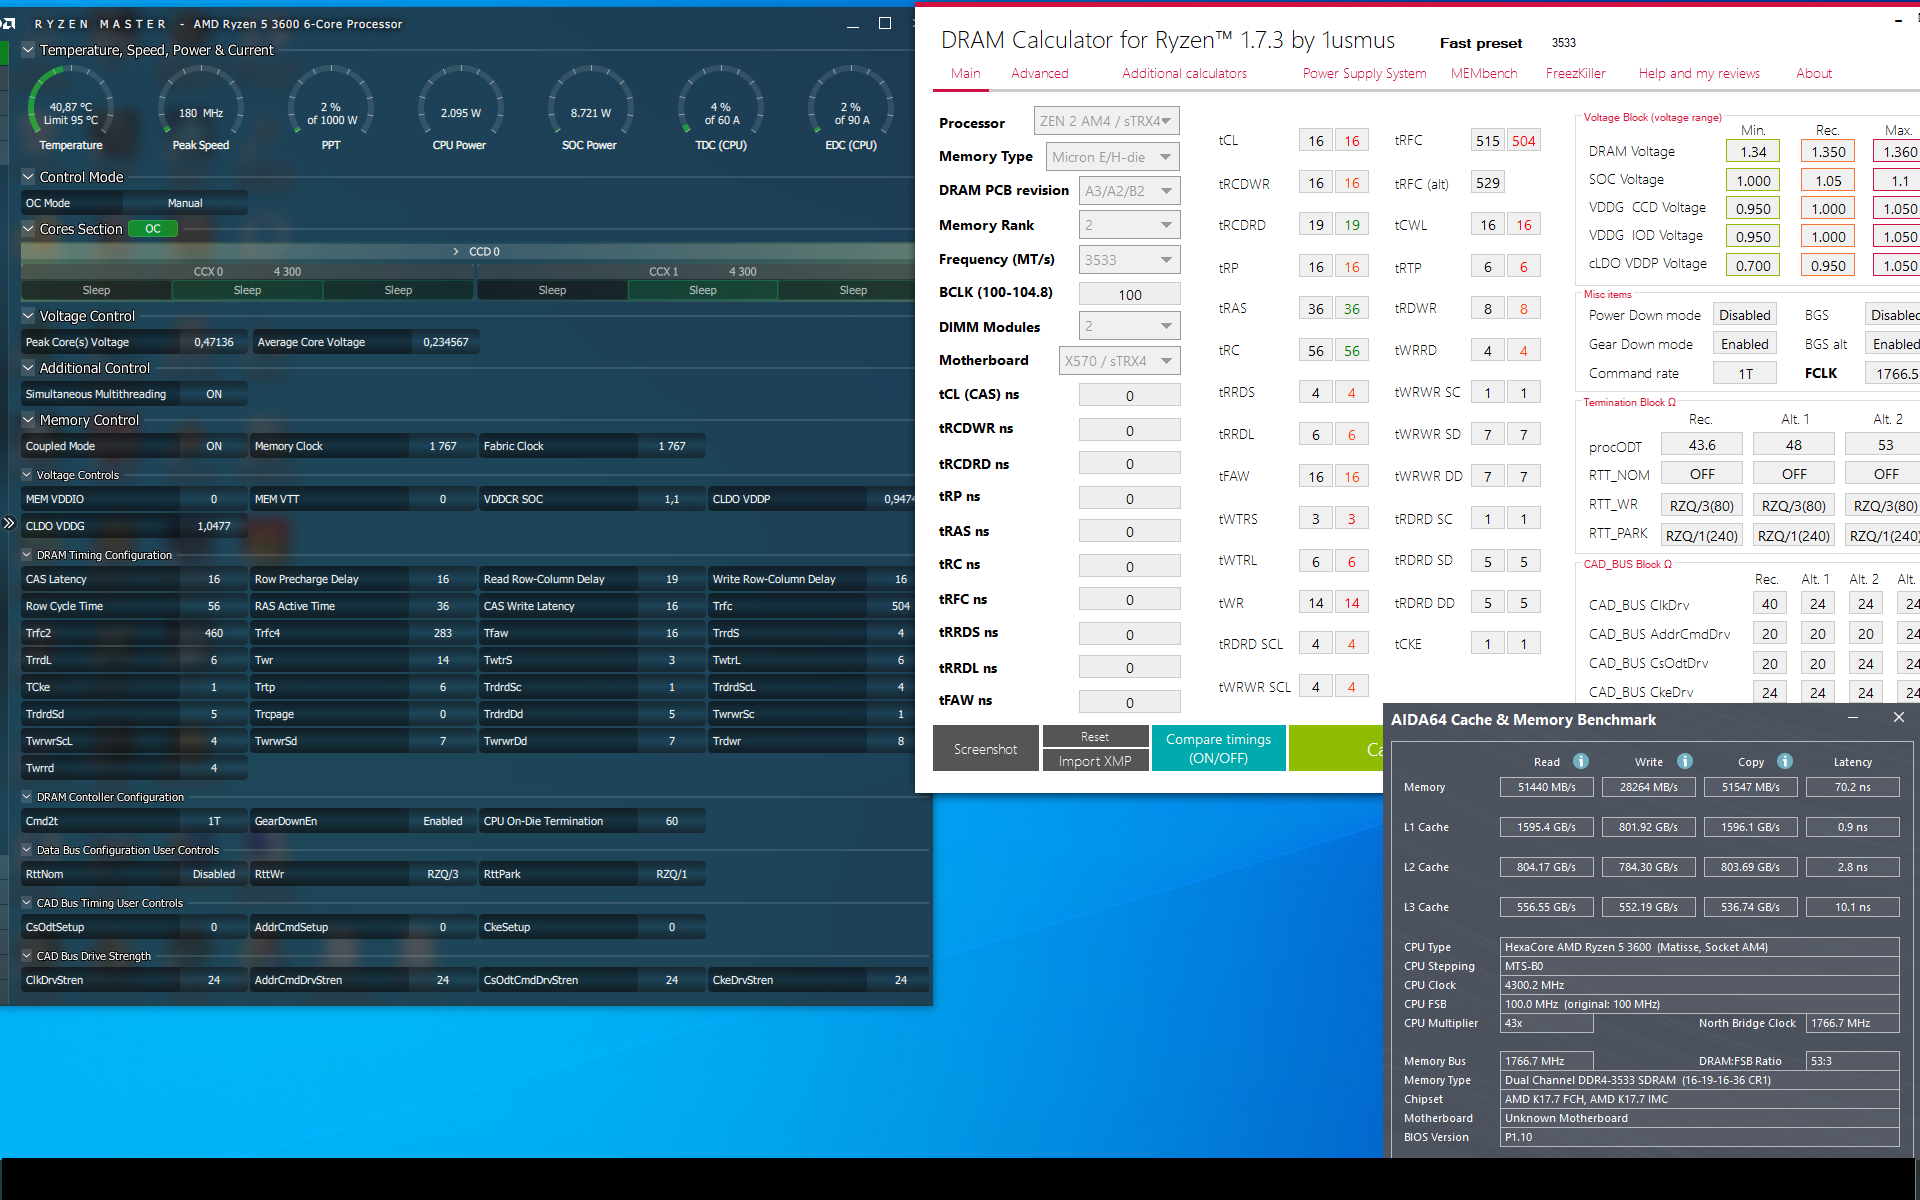Click the Import XMP button
This screenshot has width=1920, height=1200.
(x=1094, y=761)
